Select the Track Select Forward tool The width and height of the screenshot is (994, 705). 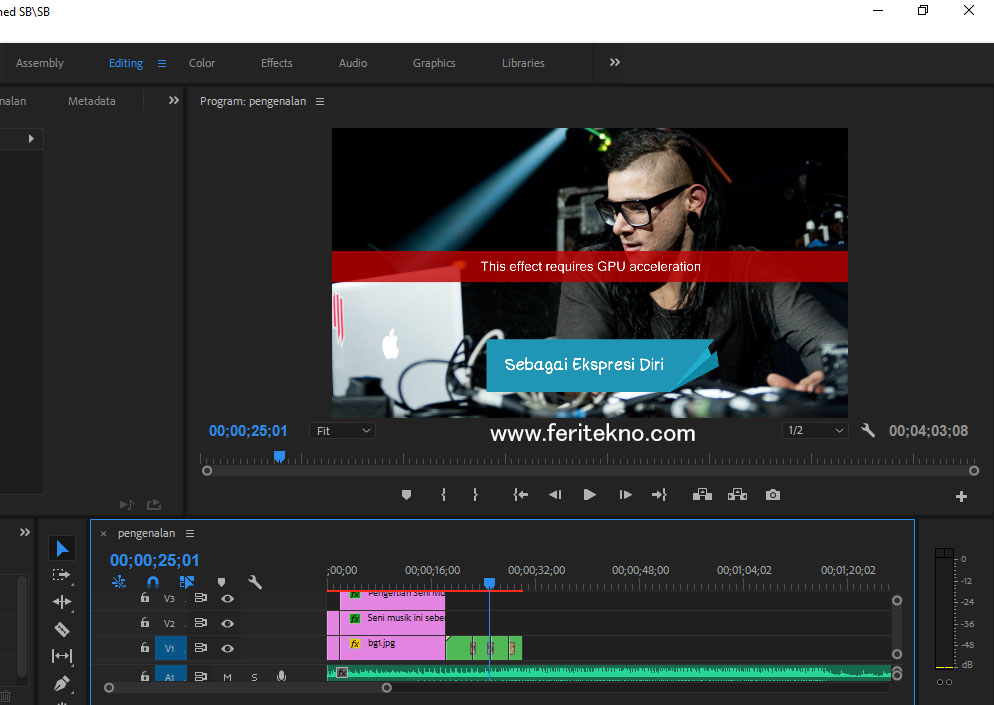pyautogui.click(x=61, y=576)
